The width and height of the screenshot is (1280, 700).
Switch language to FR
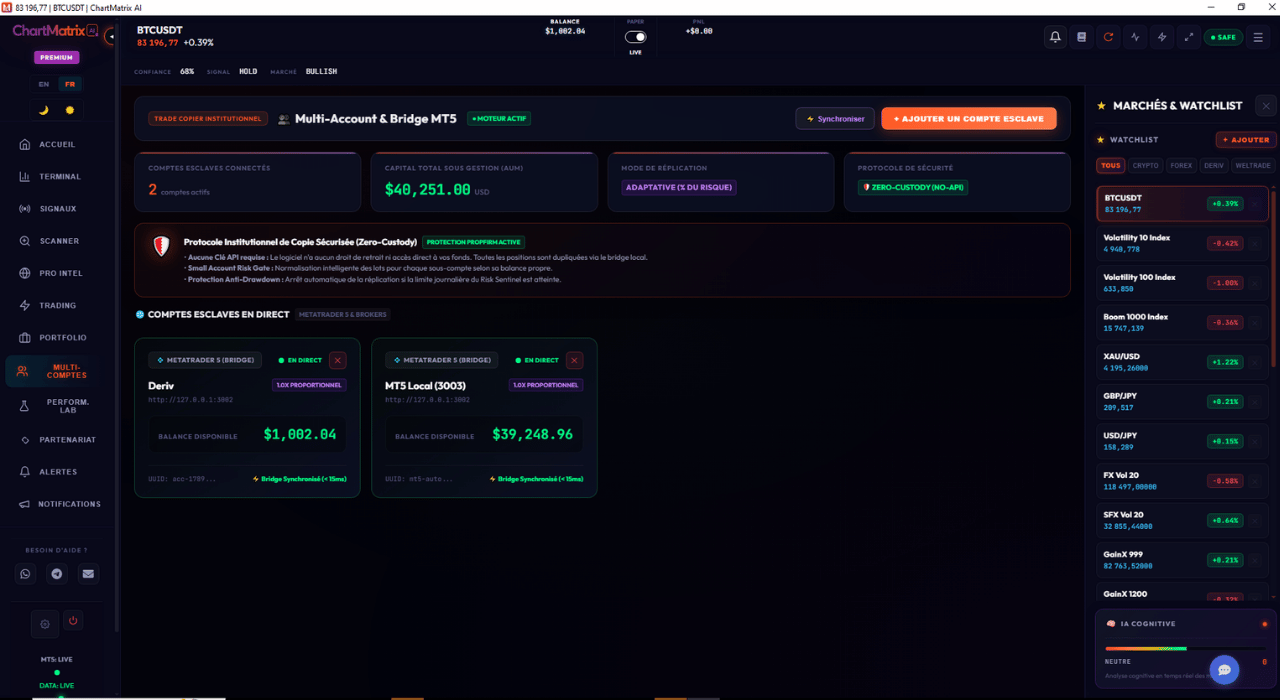70,84
